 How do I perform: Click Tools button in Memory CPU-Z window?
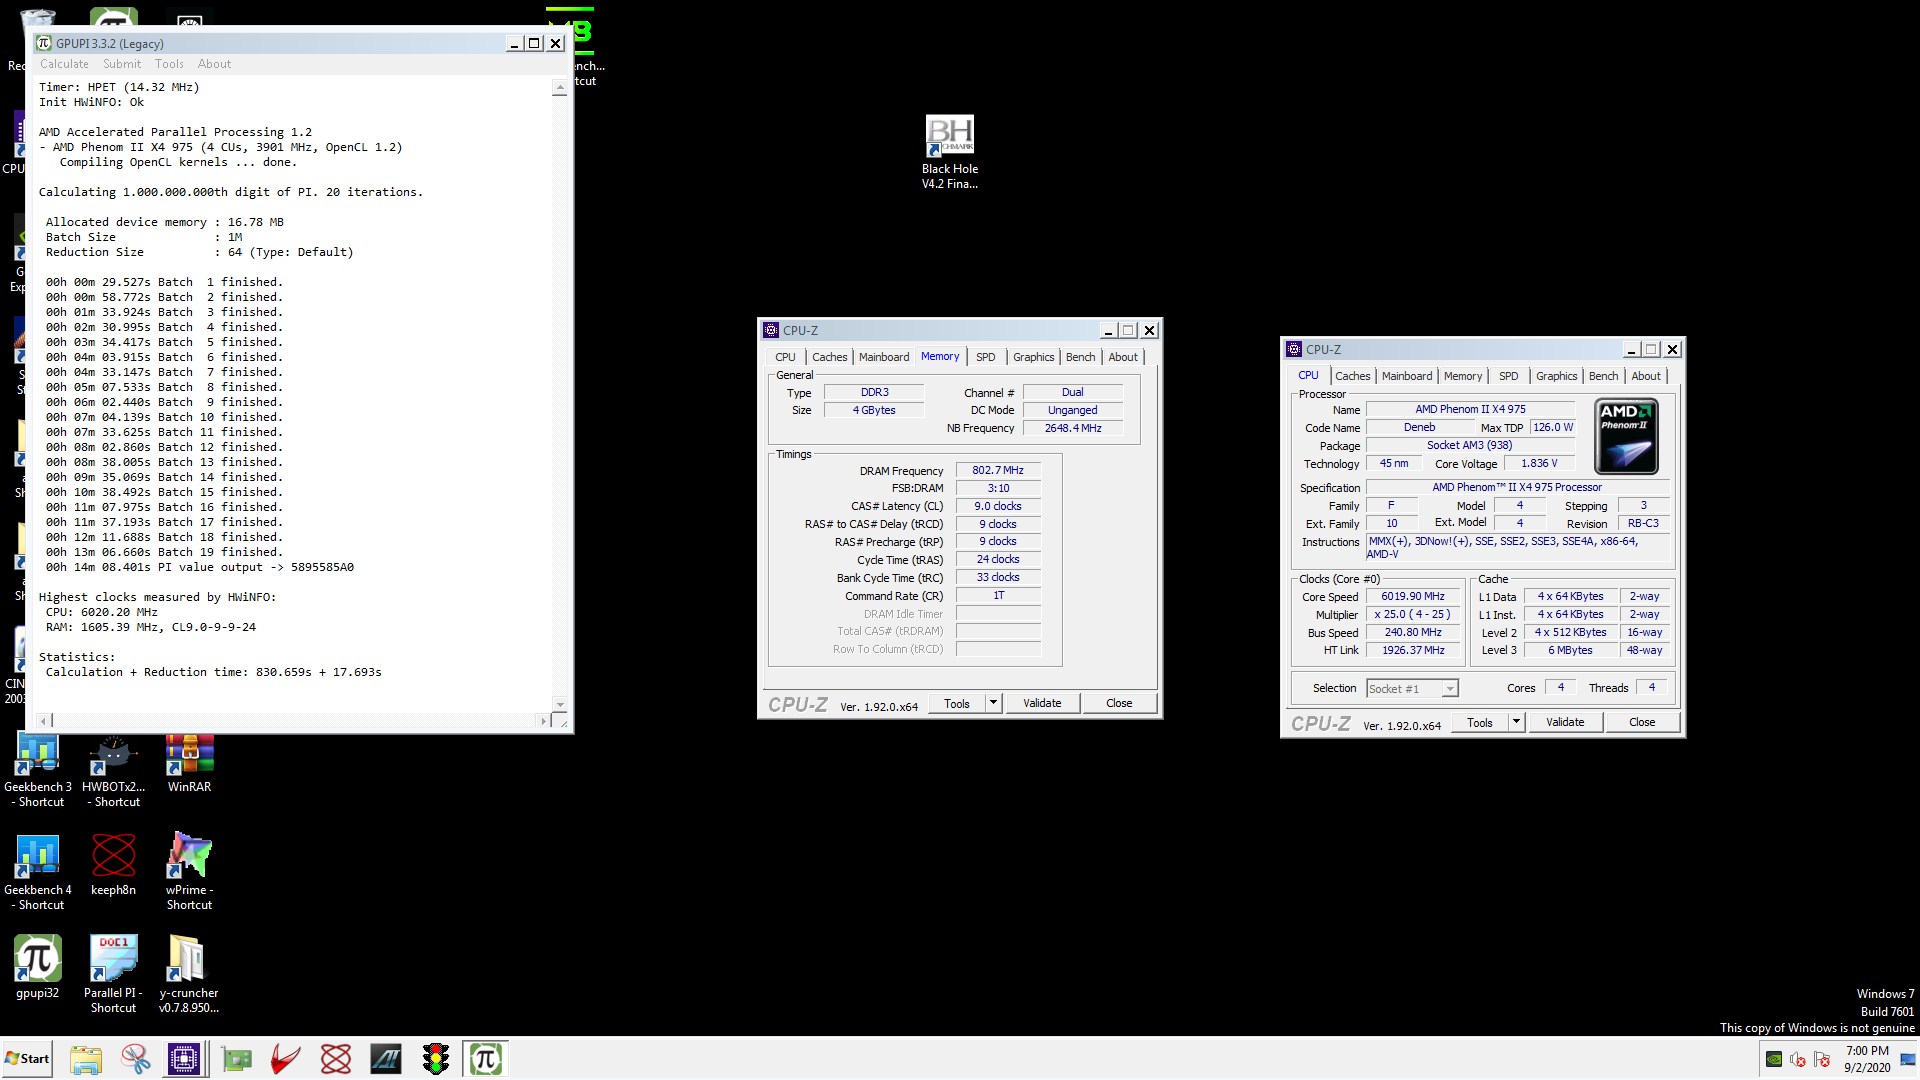click(957, 704)
